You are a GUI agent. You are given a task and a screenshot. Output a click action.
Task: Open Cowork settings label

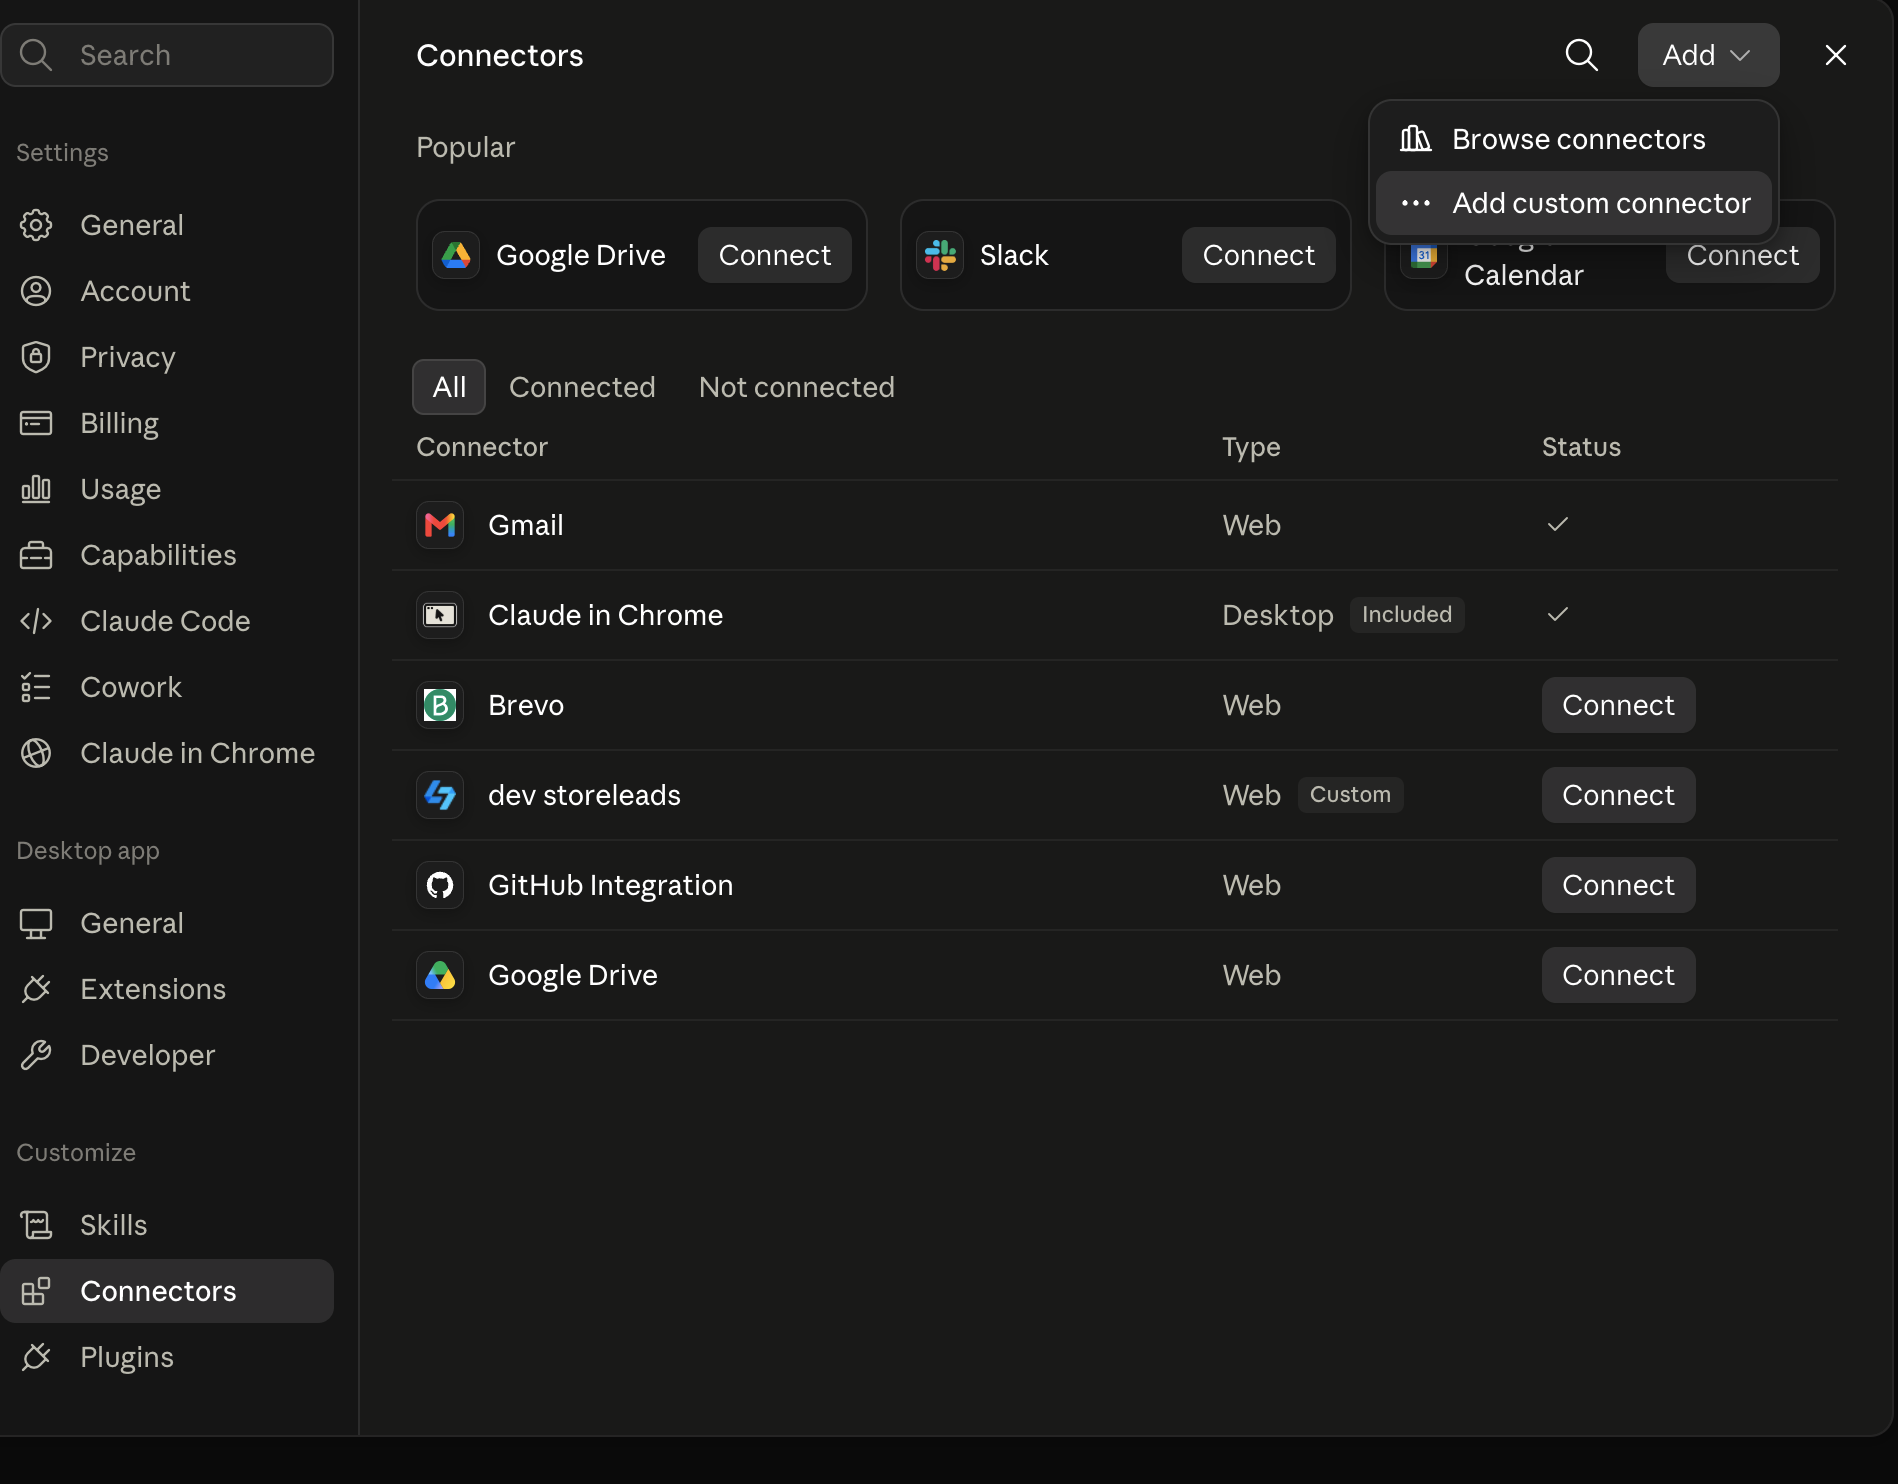click(x=131, y=687)
